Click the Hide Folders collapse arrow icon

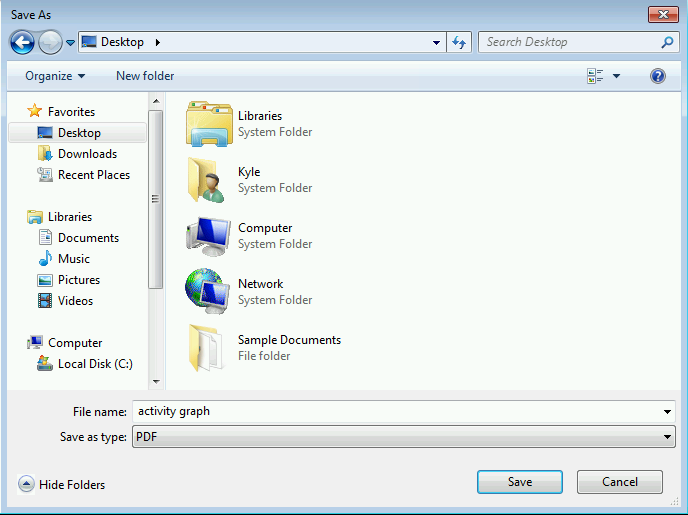coord(26,484)
